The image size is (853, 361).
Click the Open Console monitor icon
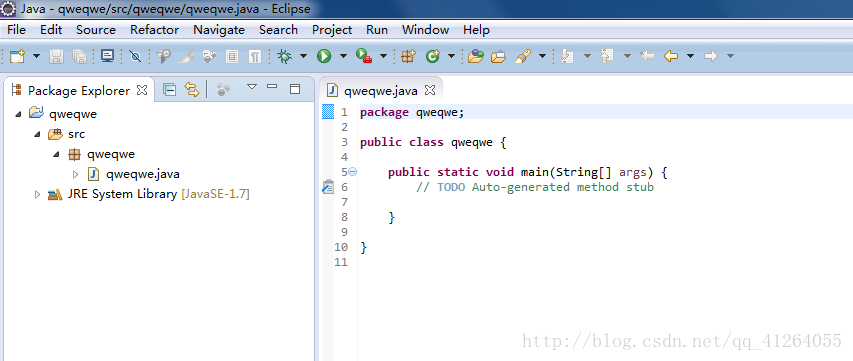pos(107,56)
